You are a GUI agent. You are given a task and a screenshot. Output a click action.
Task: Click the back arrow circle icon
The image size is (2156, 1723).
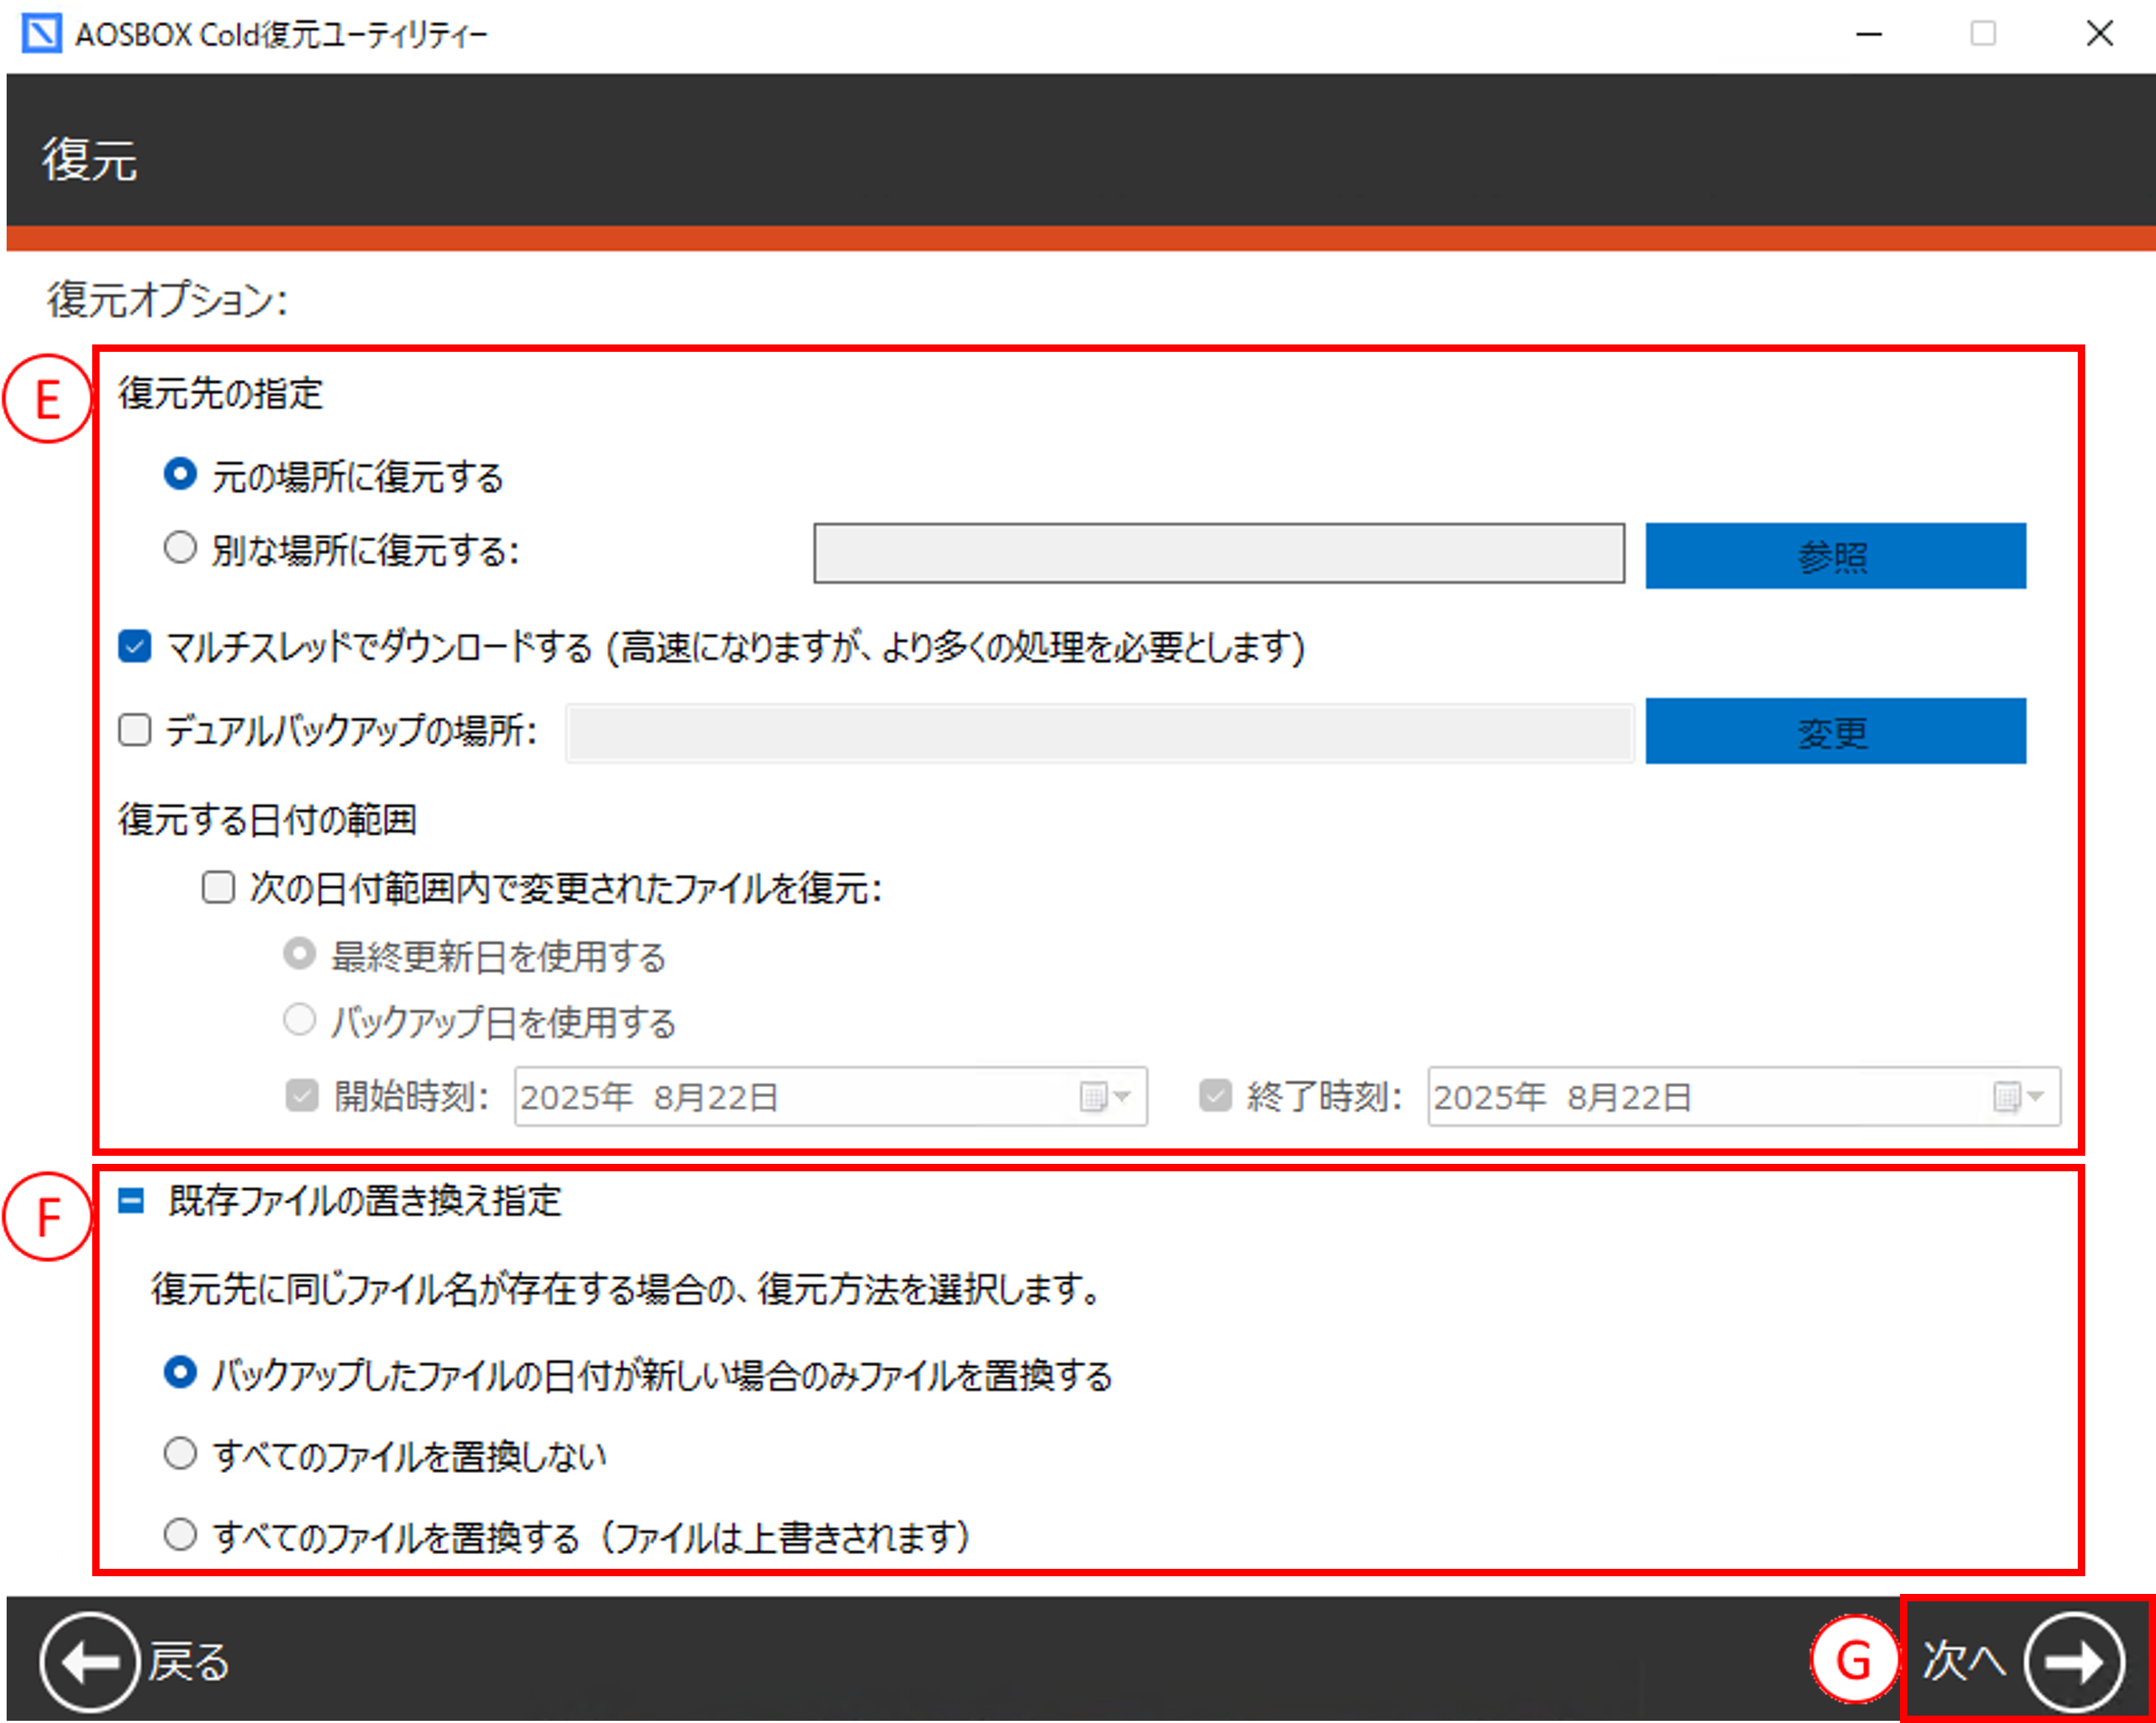point(90,1662)
